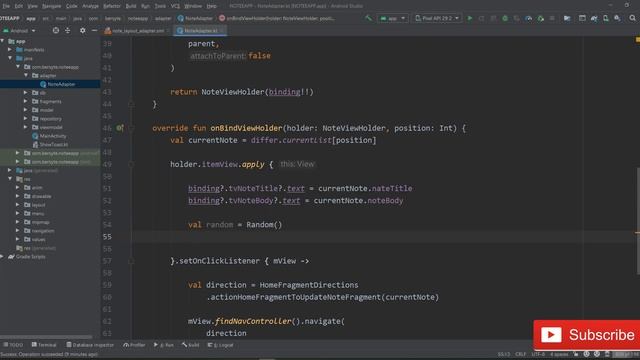Expand the fragments package

(26, 101)
